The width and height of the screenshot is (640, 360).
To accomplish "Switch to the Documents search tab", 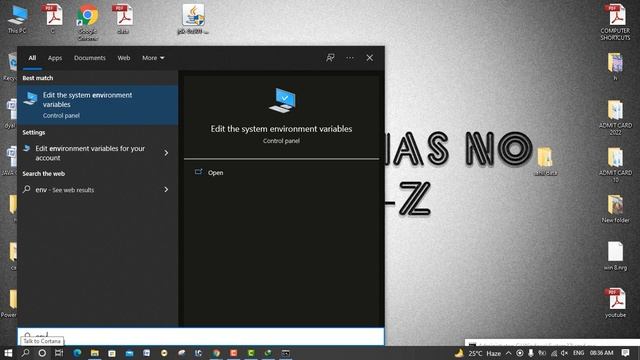I will tap(90, 58).
